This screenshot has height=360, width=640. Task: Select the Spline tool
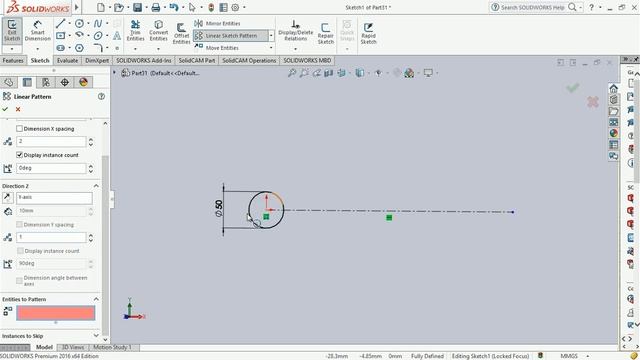[x=98, y=23]
